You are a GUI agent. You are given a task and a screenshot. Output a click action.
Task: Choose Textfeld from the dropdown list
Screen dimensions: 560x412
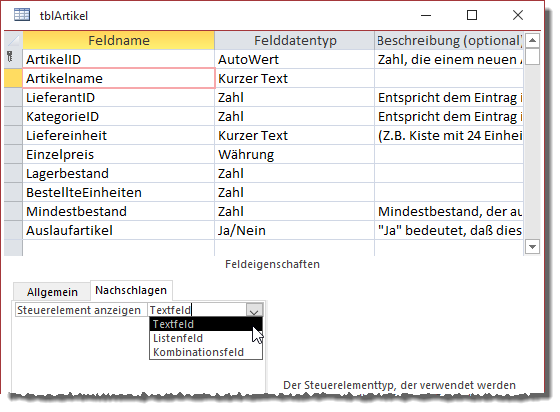click(x=206, y=324)
